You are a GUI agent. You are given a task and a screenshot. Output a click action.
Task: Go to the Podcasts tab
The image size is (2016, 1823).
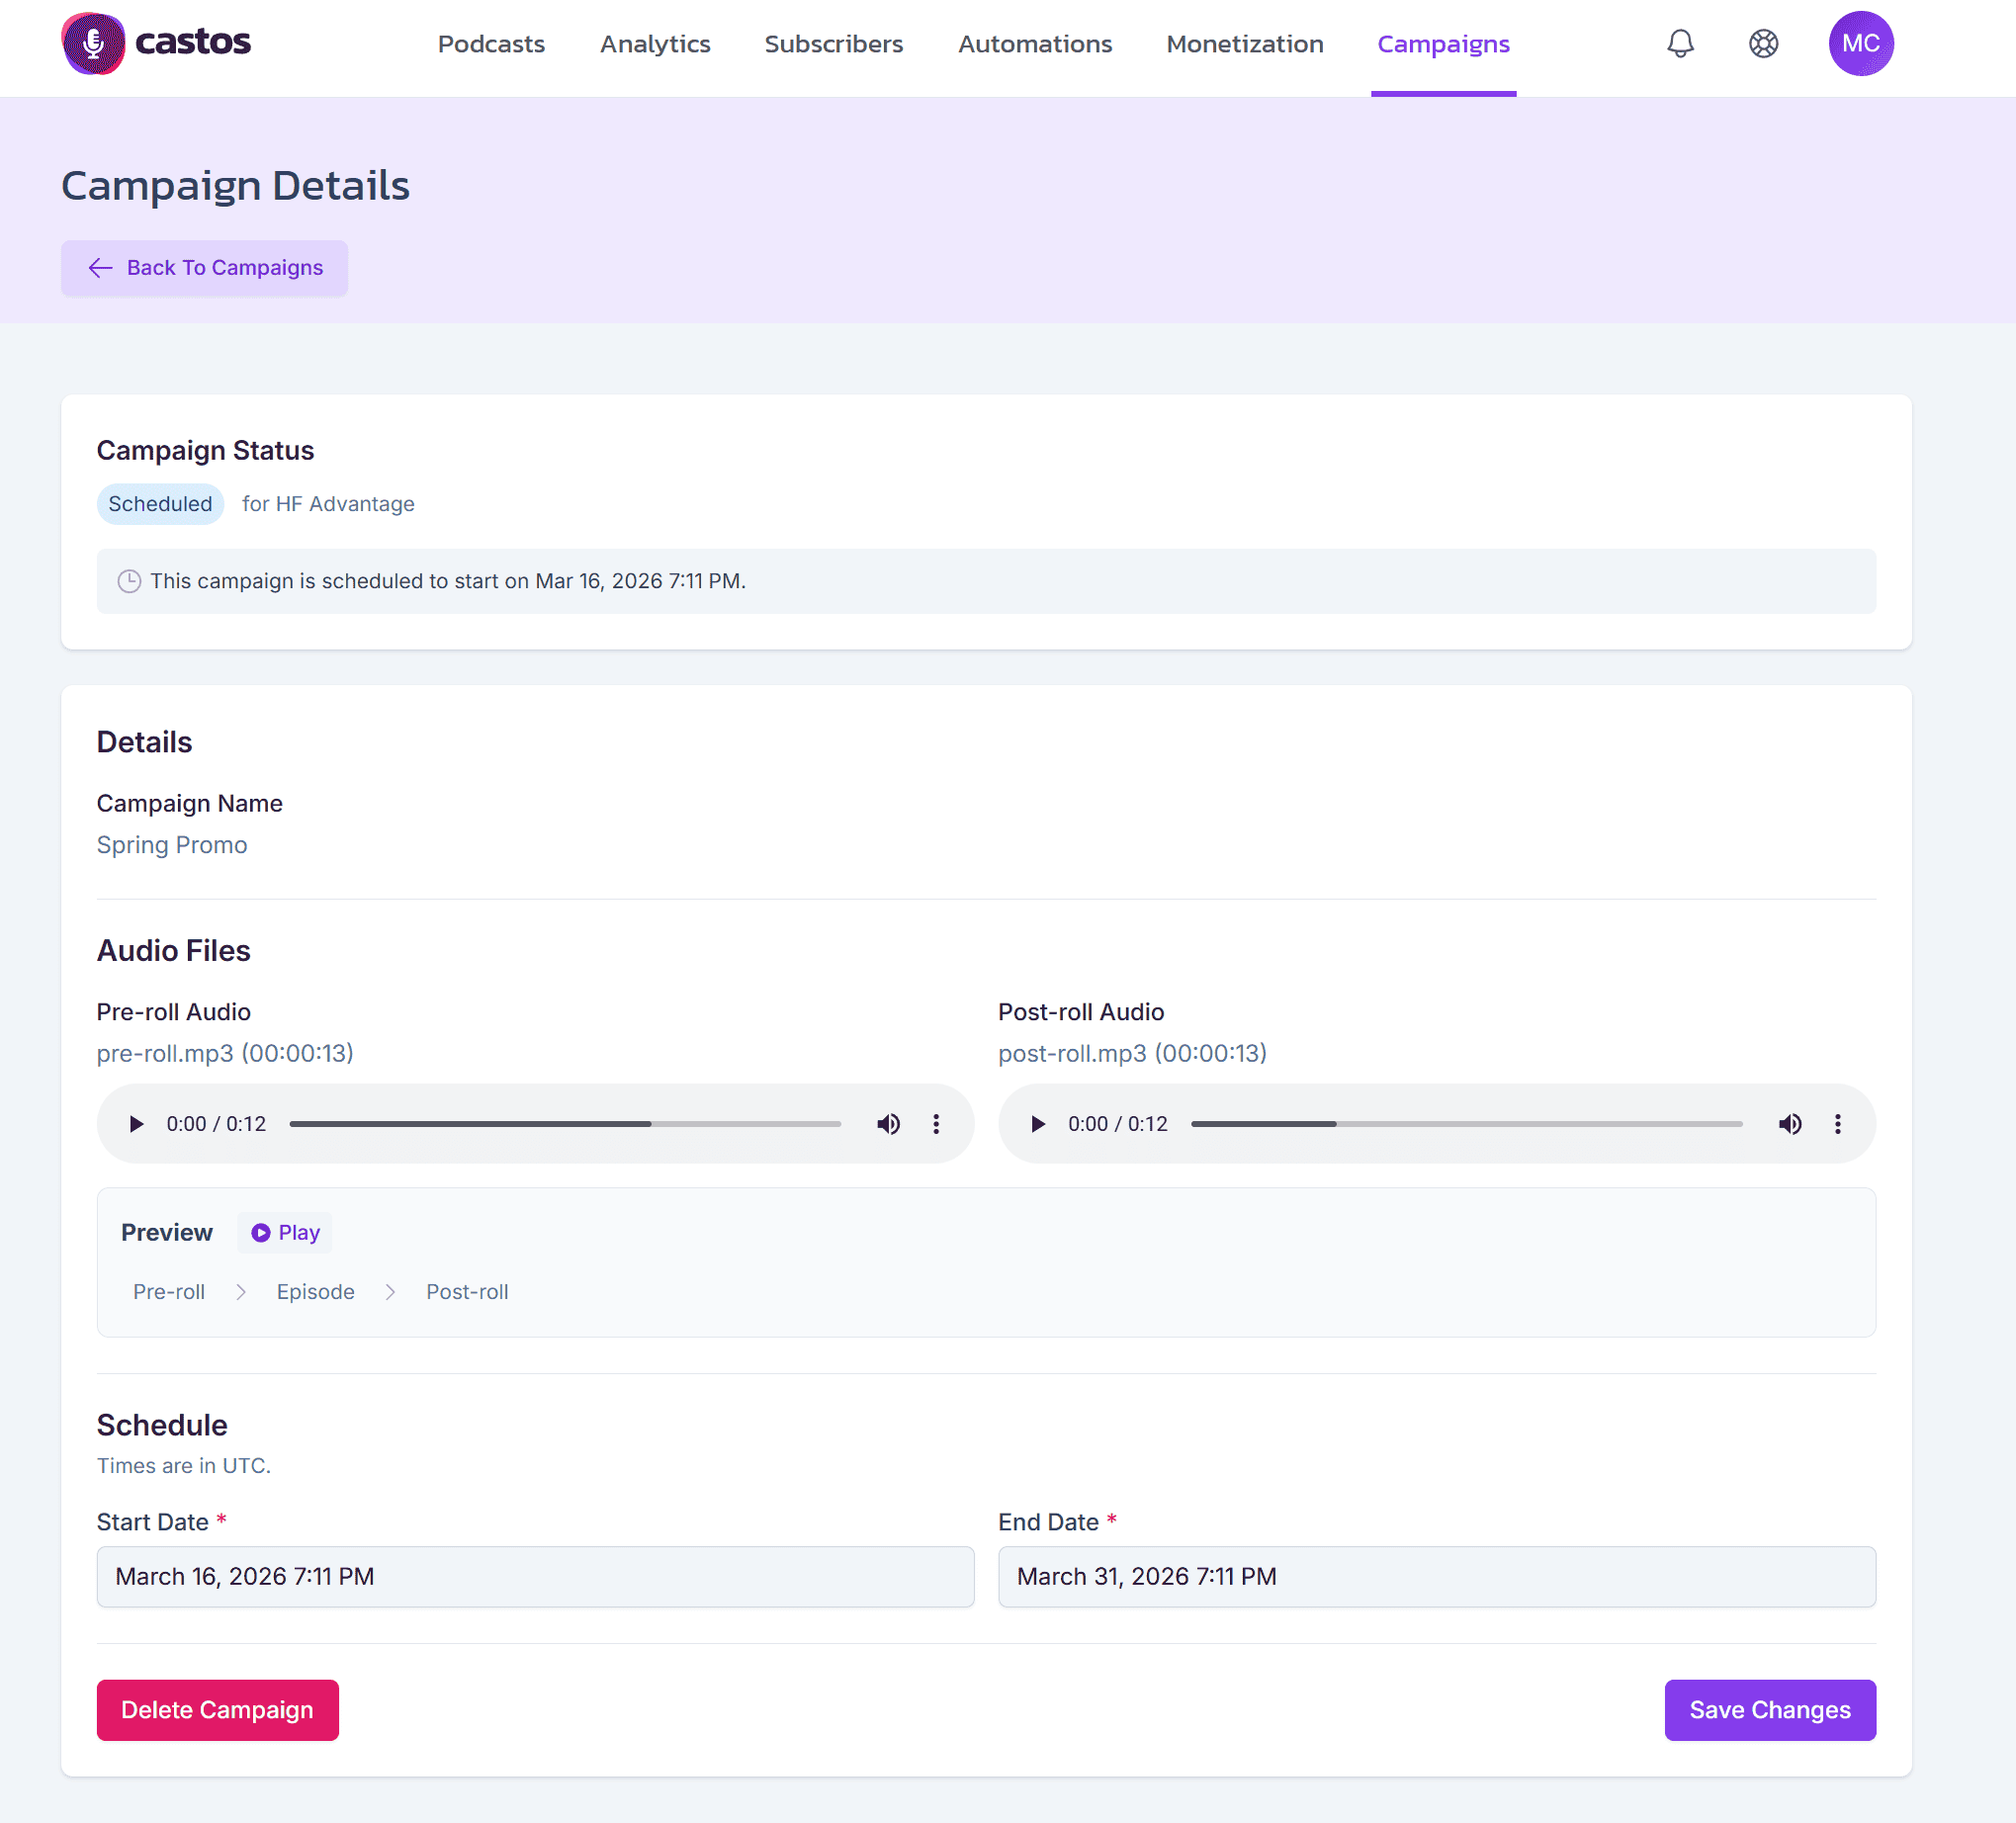(491, 44)
